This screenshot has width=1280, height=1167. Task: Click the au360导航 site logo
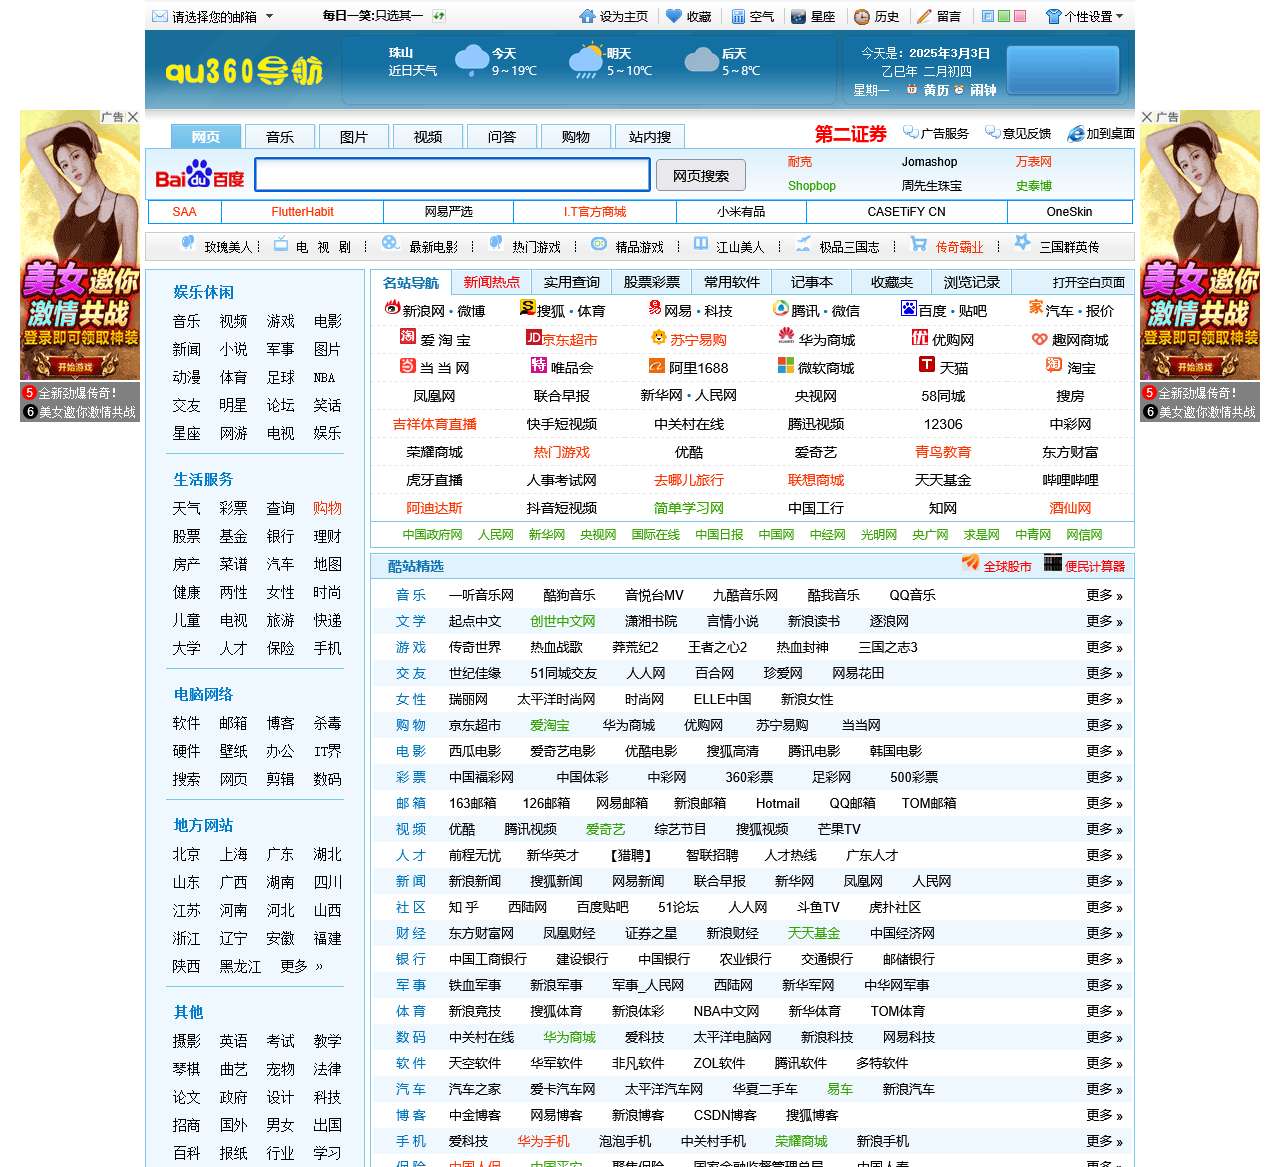pos(244,70)
